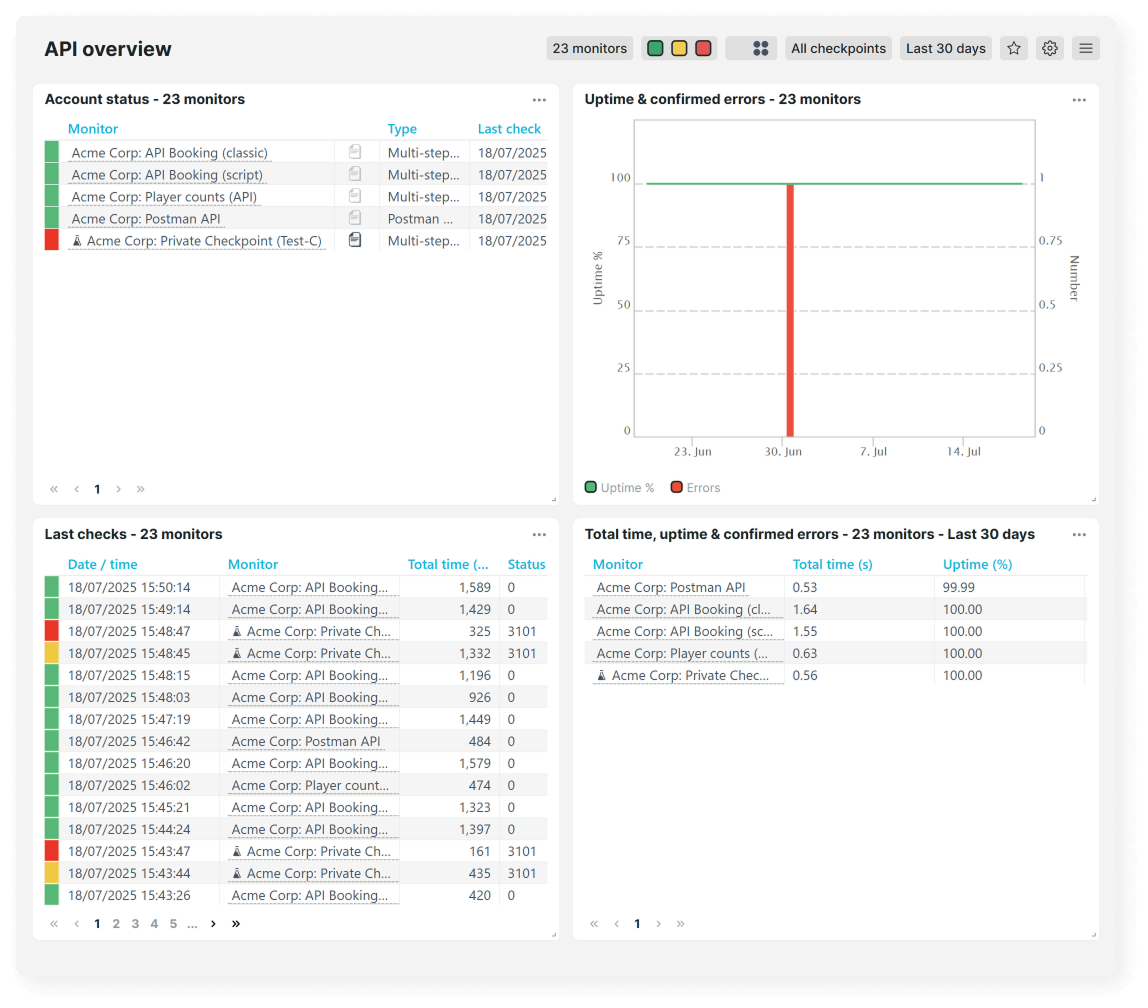Open the Acme Corp: Postman API monitor link
The height and width of the screenshot is (1008, 1148).
(145, 218)
